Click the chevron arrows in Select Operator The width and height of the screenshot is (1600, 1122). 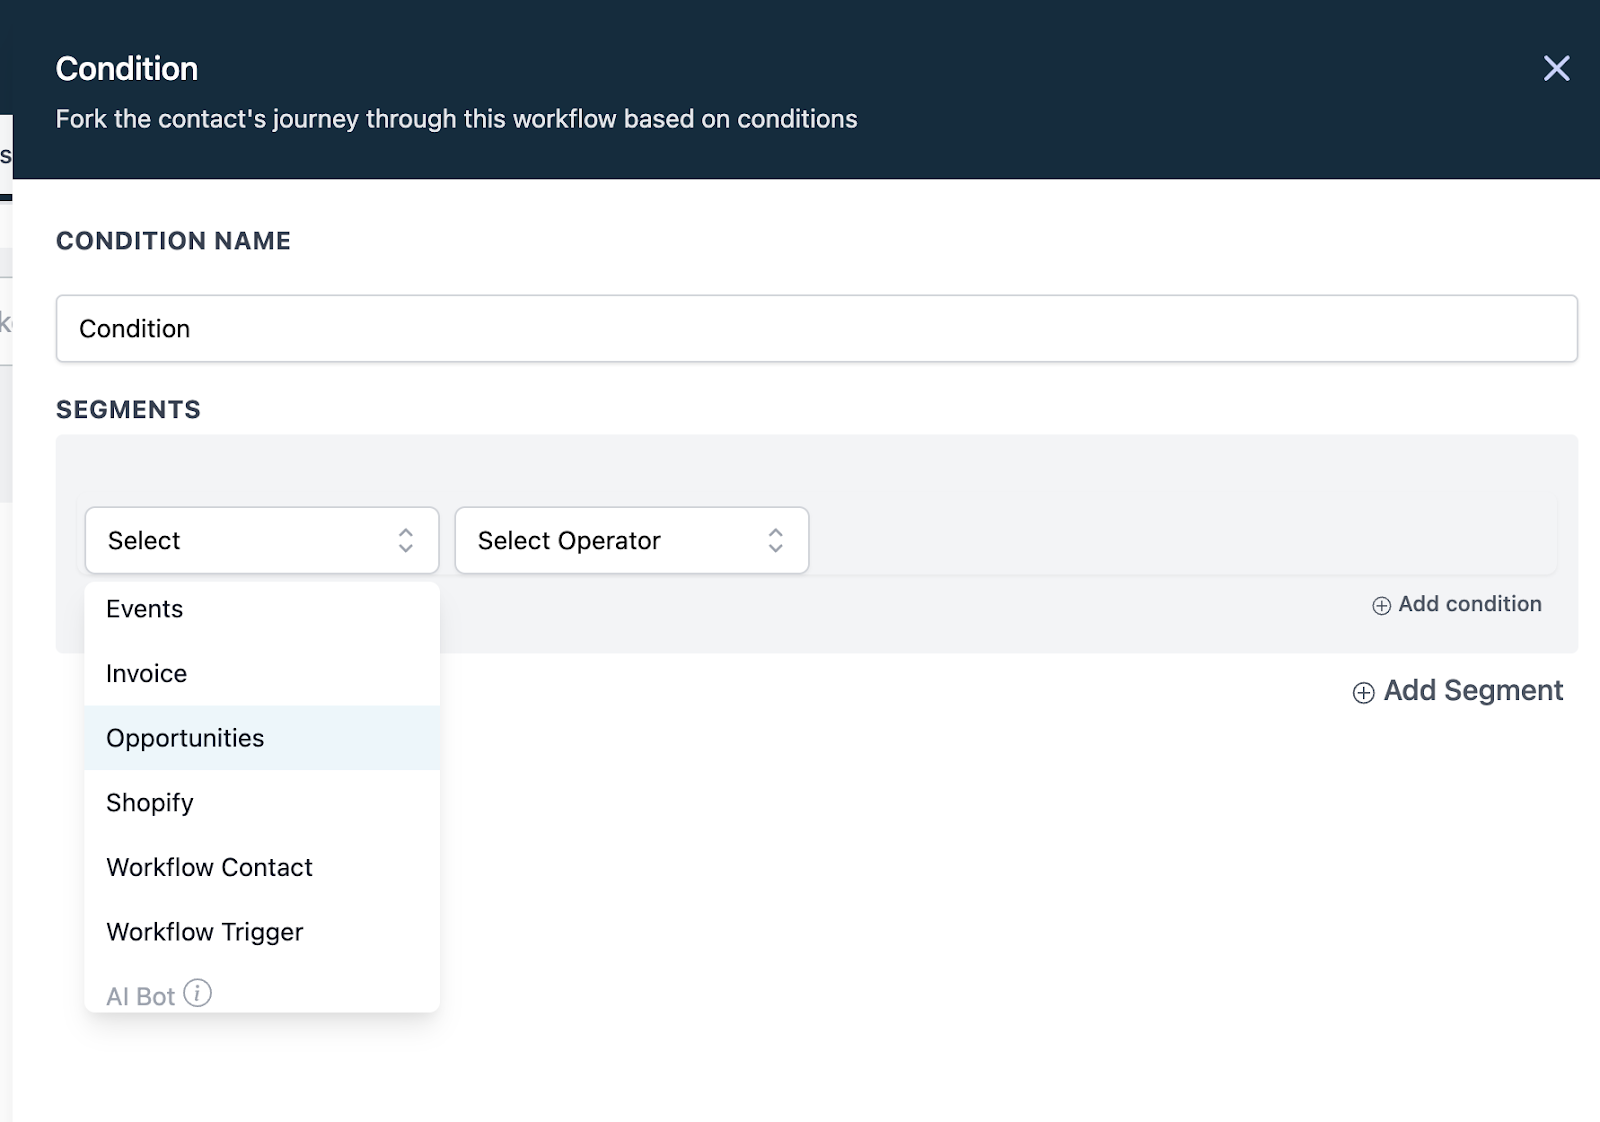click(775, 540)
